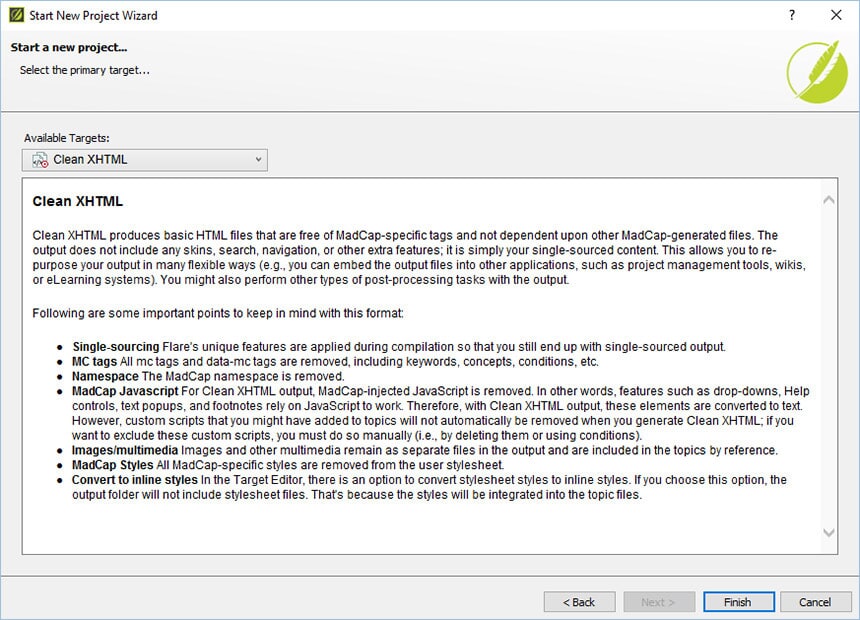Go to previous step with Back button
Screen dimensions: 860x620
coord(579,602)
